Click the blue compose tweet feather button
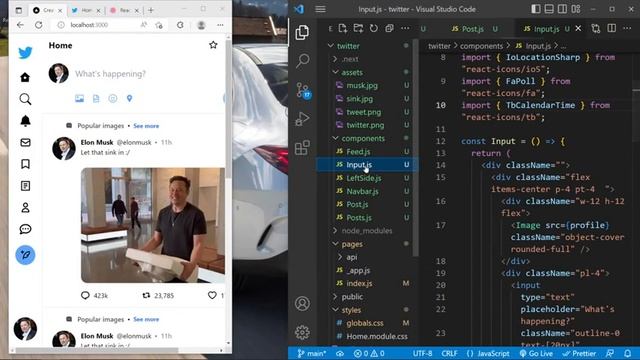The height and width of the screenshot is (360, 640). coord(25,255)
